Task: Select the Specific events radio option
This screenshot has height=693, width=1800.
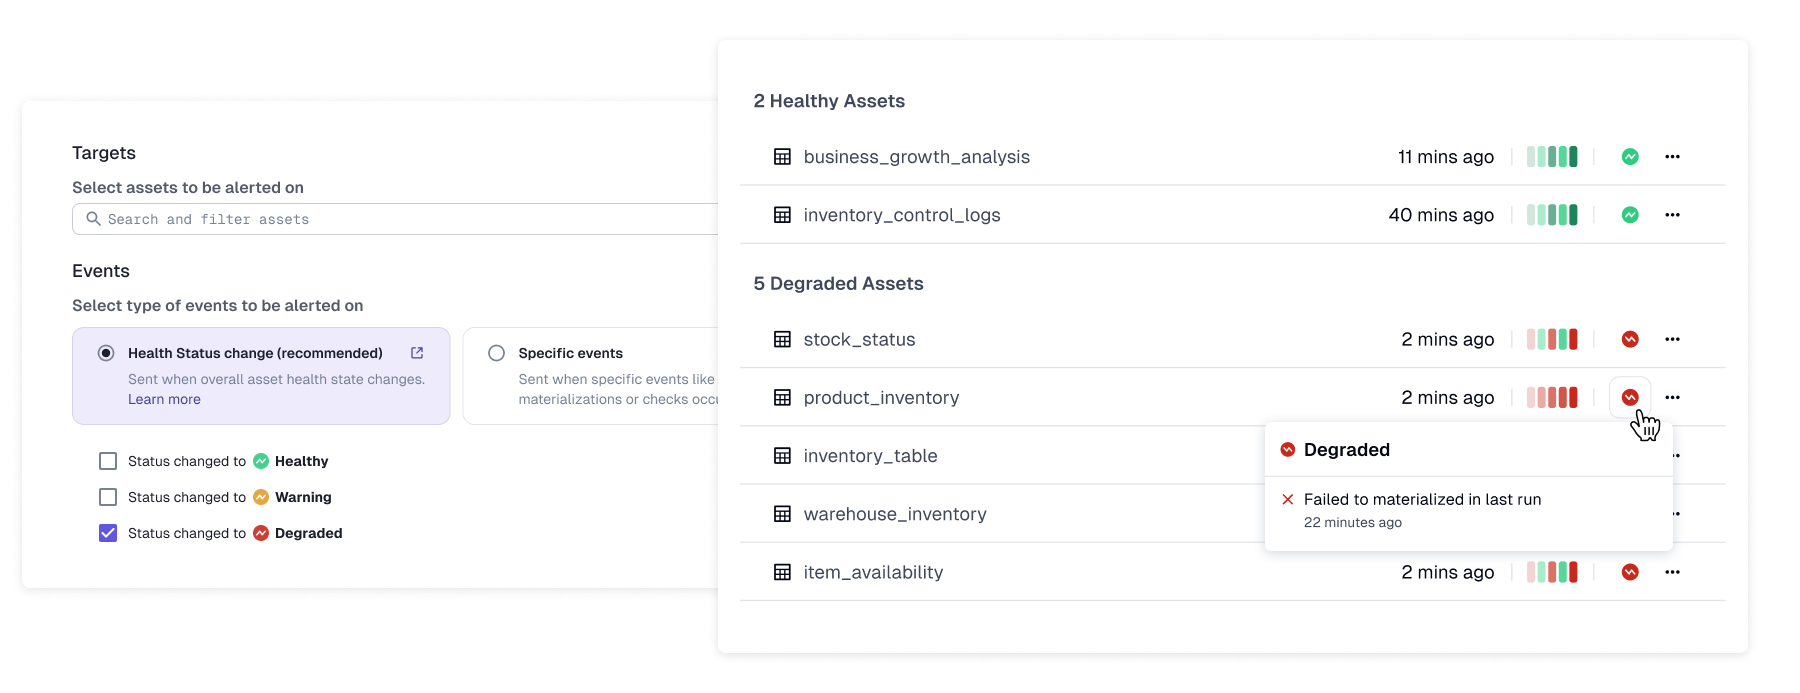Action: click(x=496, y=353)
